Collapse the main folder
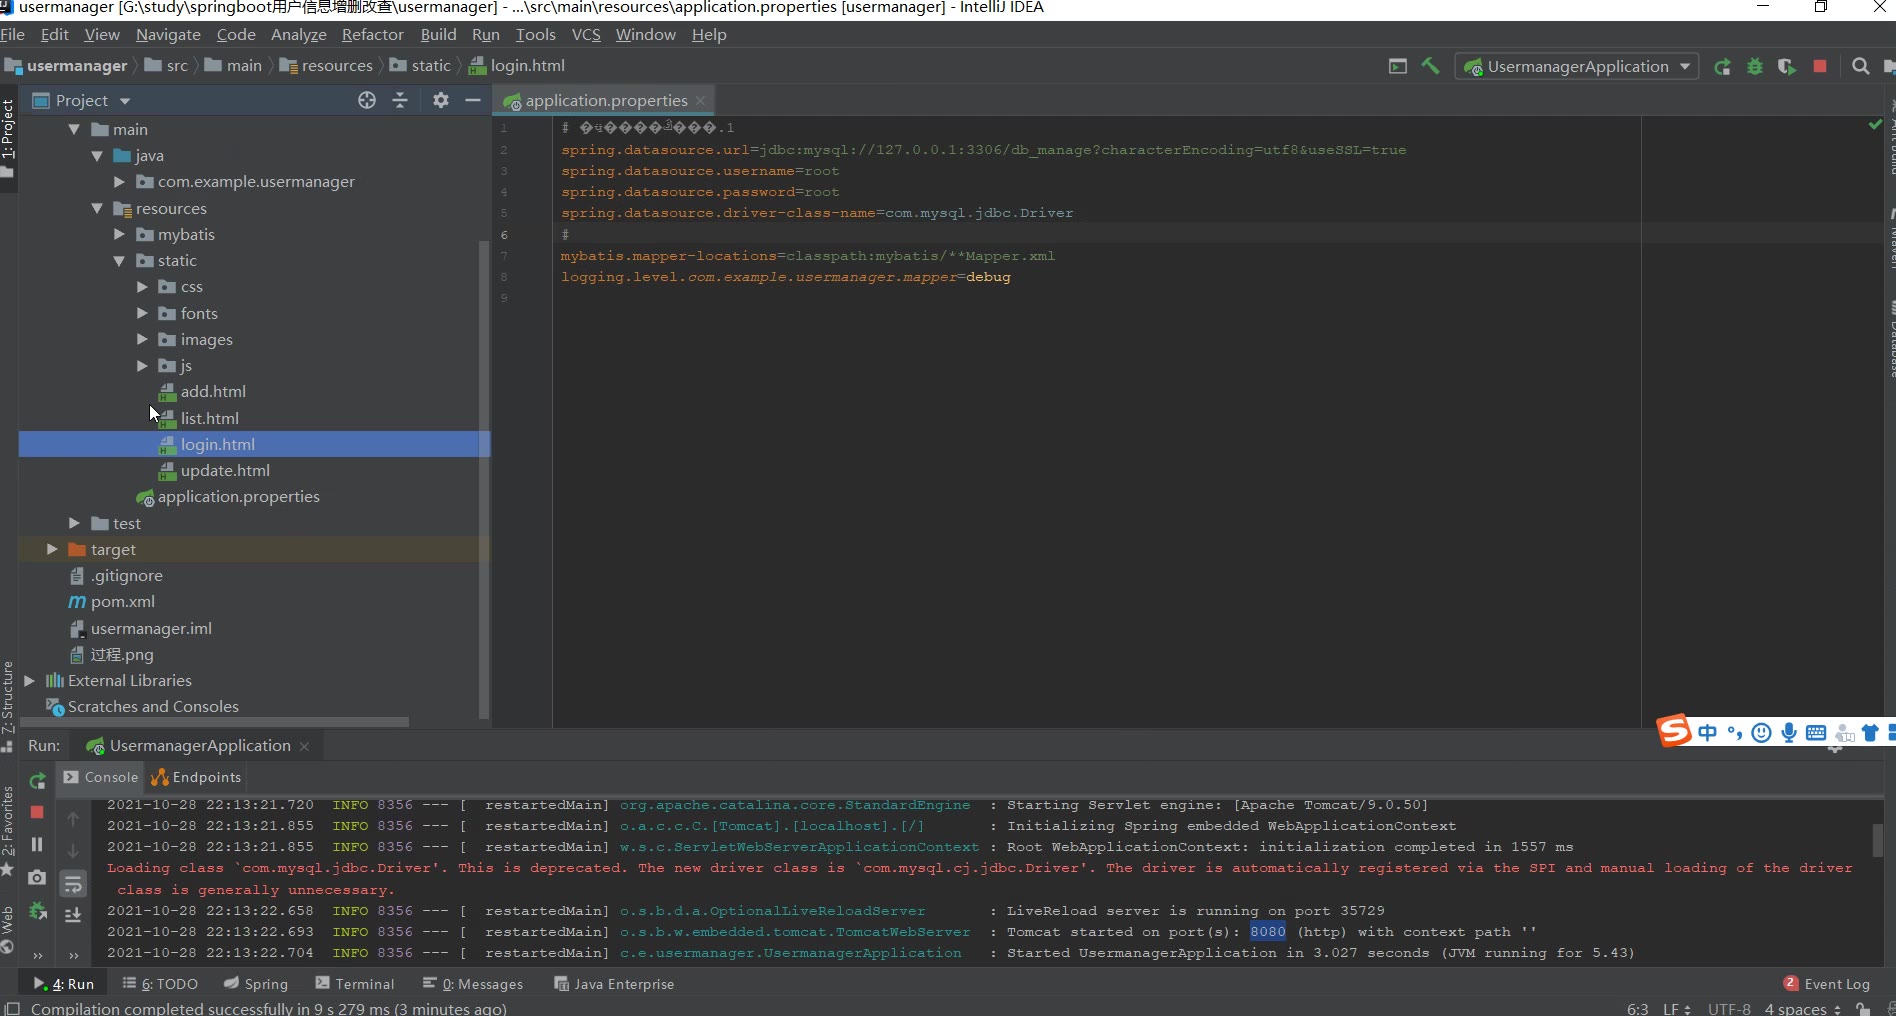 74,129
